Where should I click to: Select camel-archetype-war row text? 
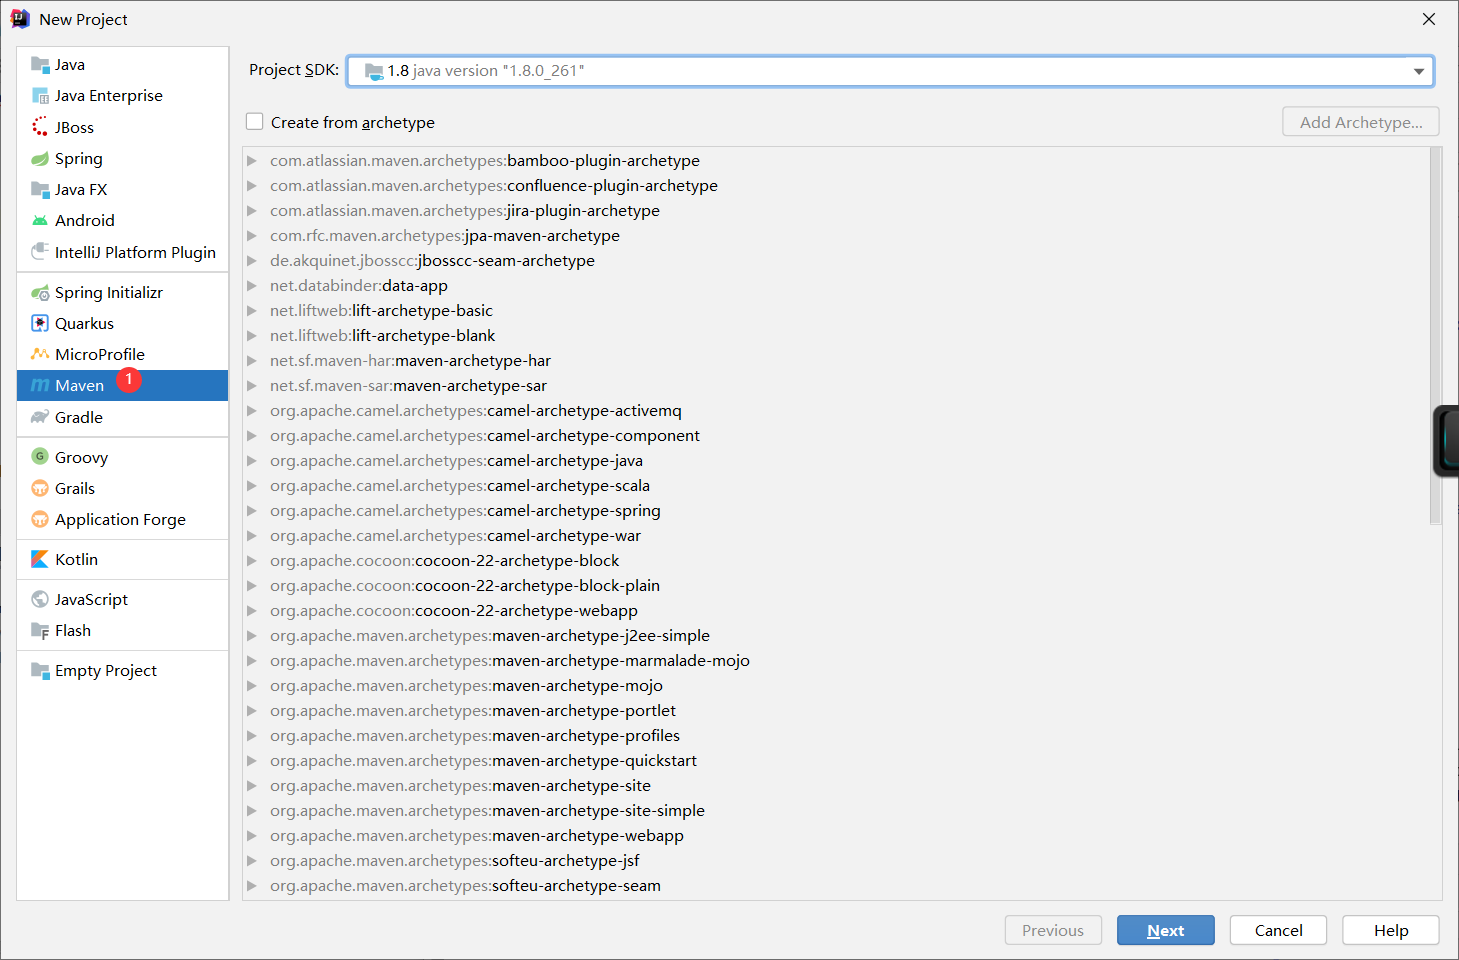pos(455,536)
